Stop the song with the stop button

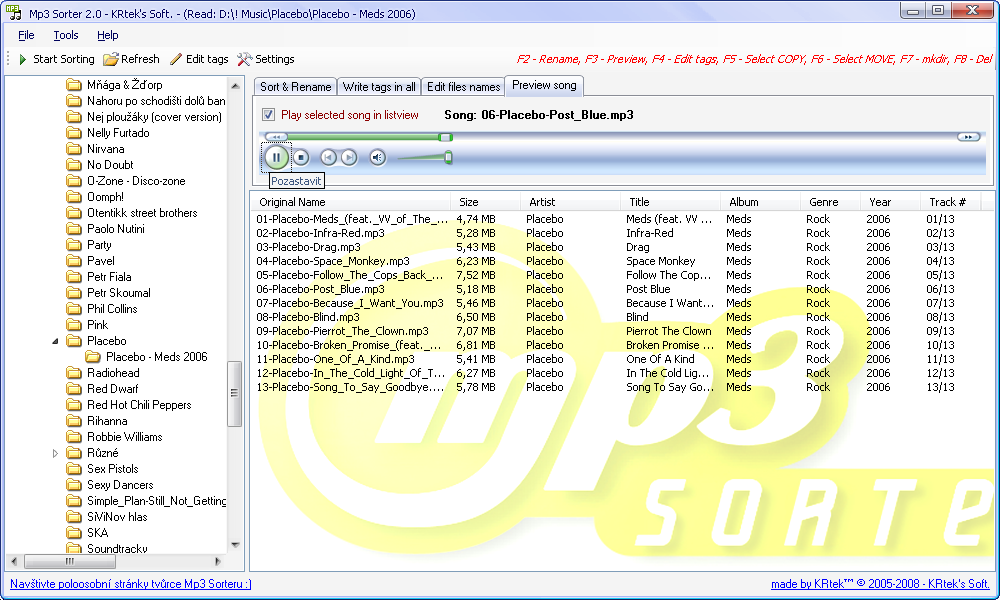(x=301, y=157)
